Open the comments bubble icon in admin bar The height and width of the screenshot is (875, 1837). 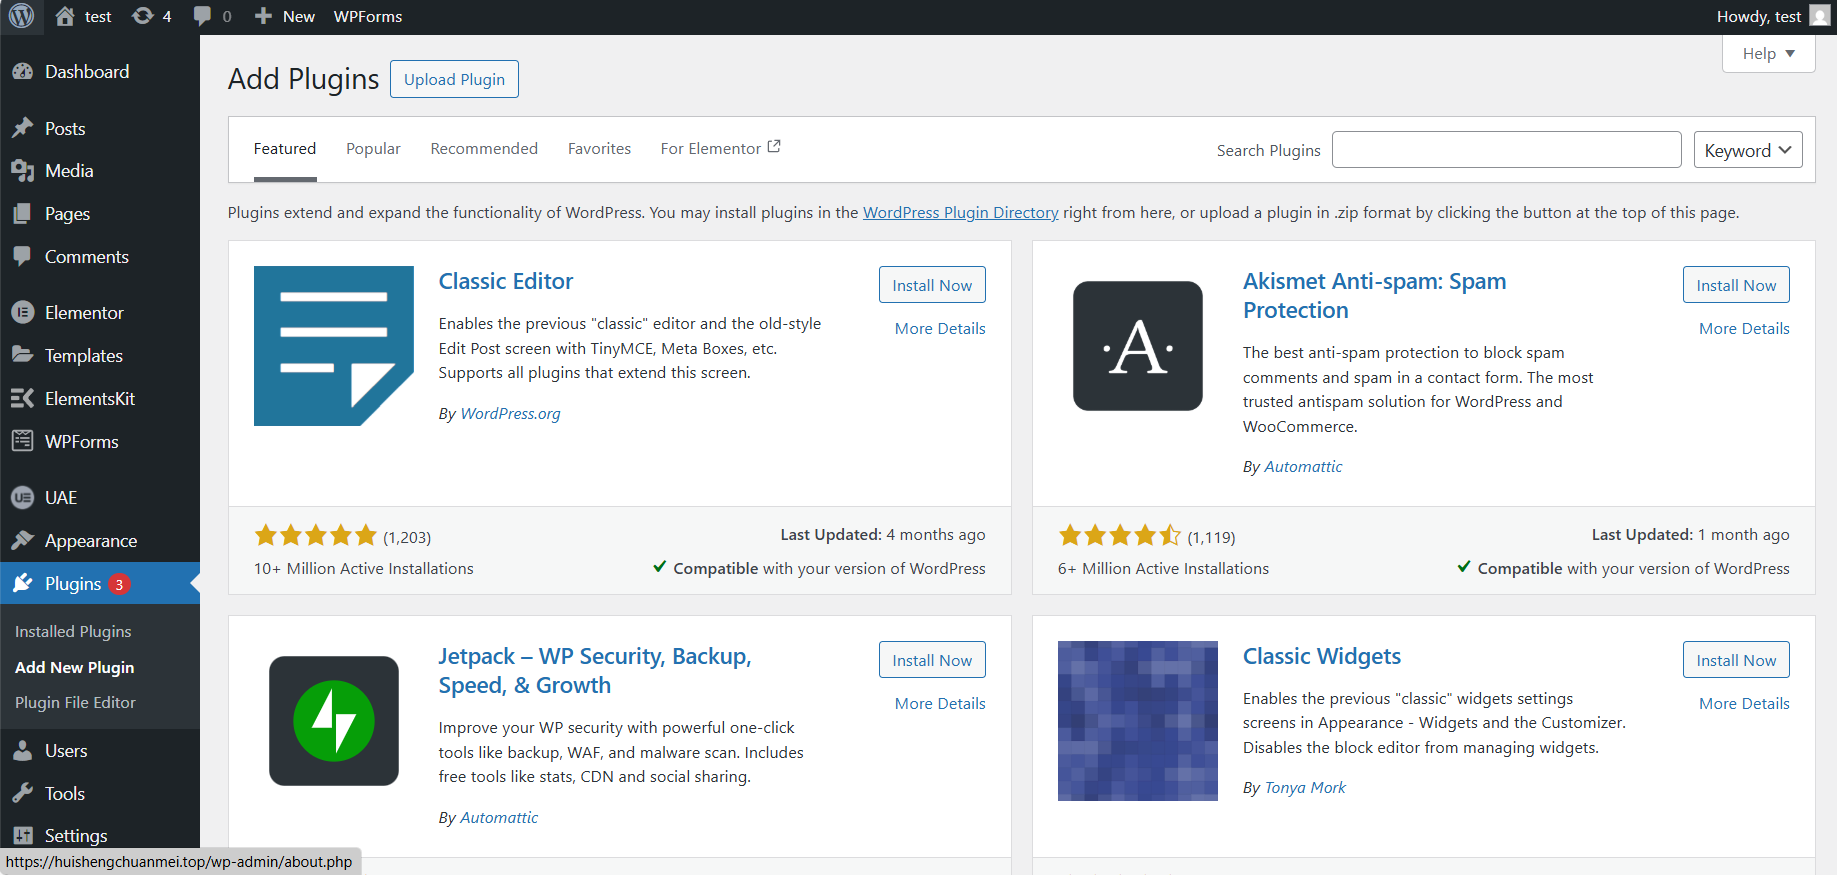[x=212, y=16]
